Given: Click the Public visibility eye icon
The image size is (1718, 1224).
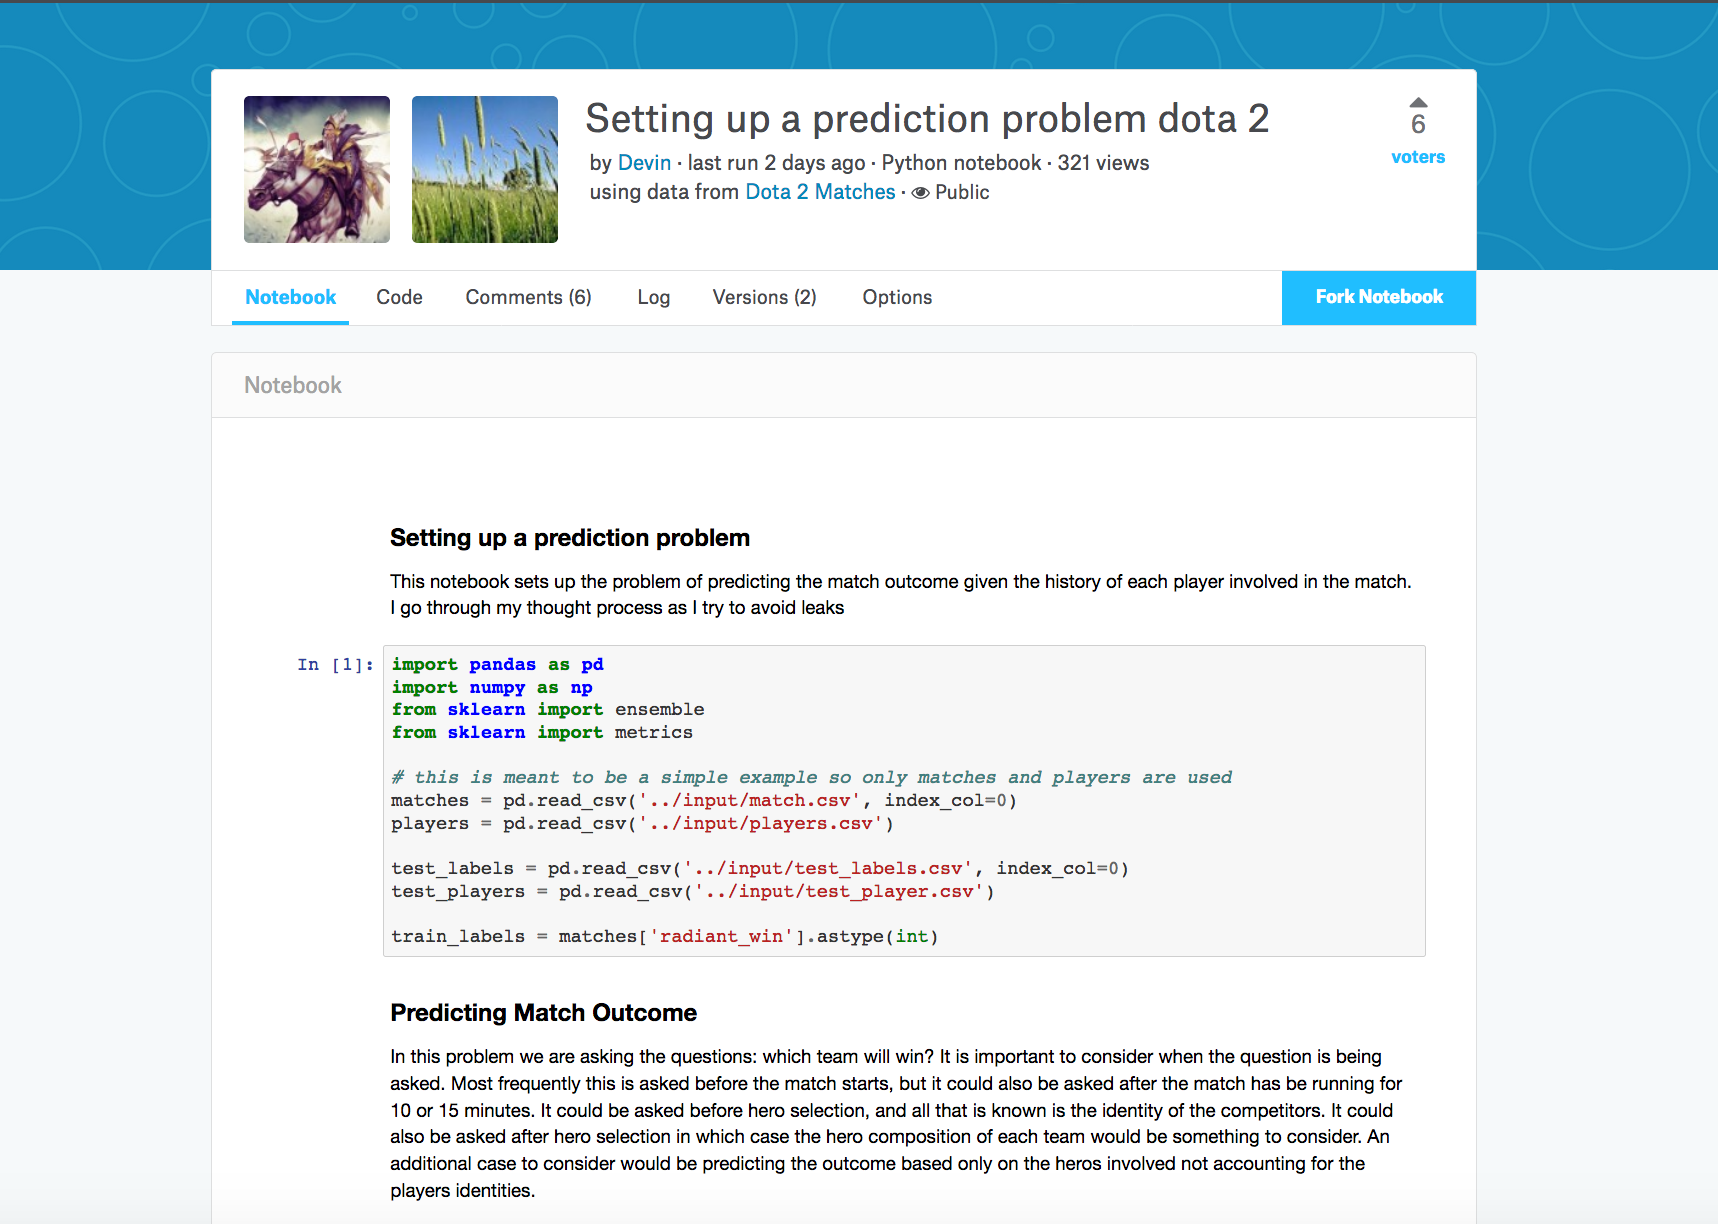Looking at the screenshot, I should click(920, 193).
